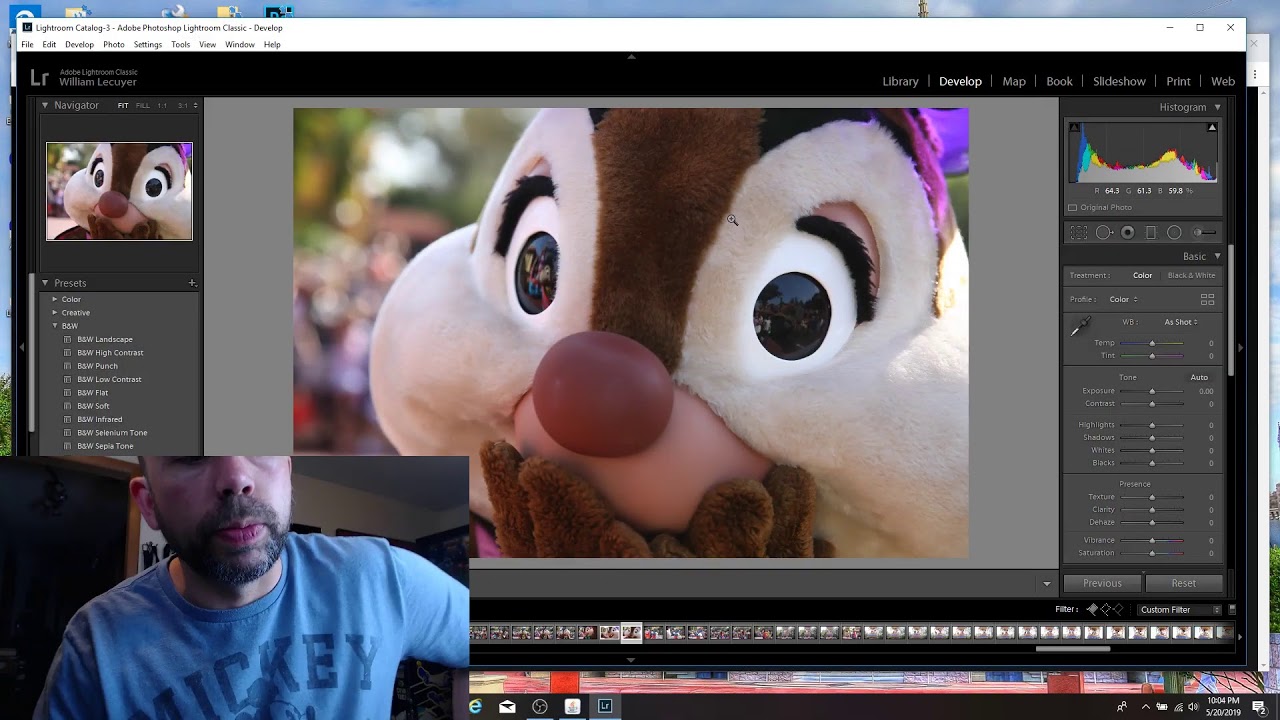Apply the B&W Sepia Tone preset
This screenshot has height=720, width=1280.
click(105, 446)
